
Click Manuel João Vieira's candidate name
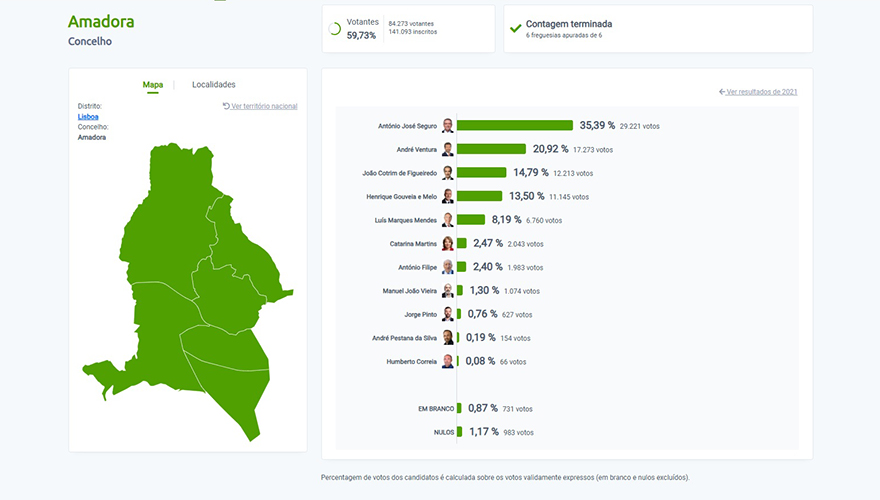pos(411,291)
